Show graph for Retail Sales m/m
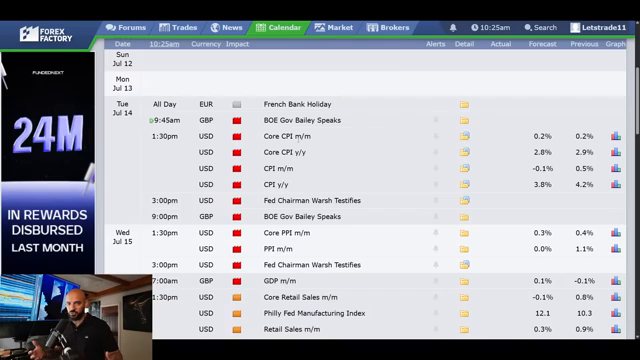Screen dimensions: 640x360 click(616, 329)
